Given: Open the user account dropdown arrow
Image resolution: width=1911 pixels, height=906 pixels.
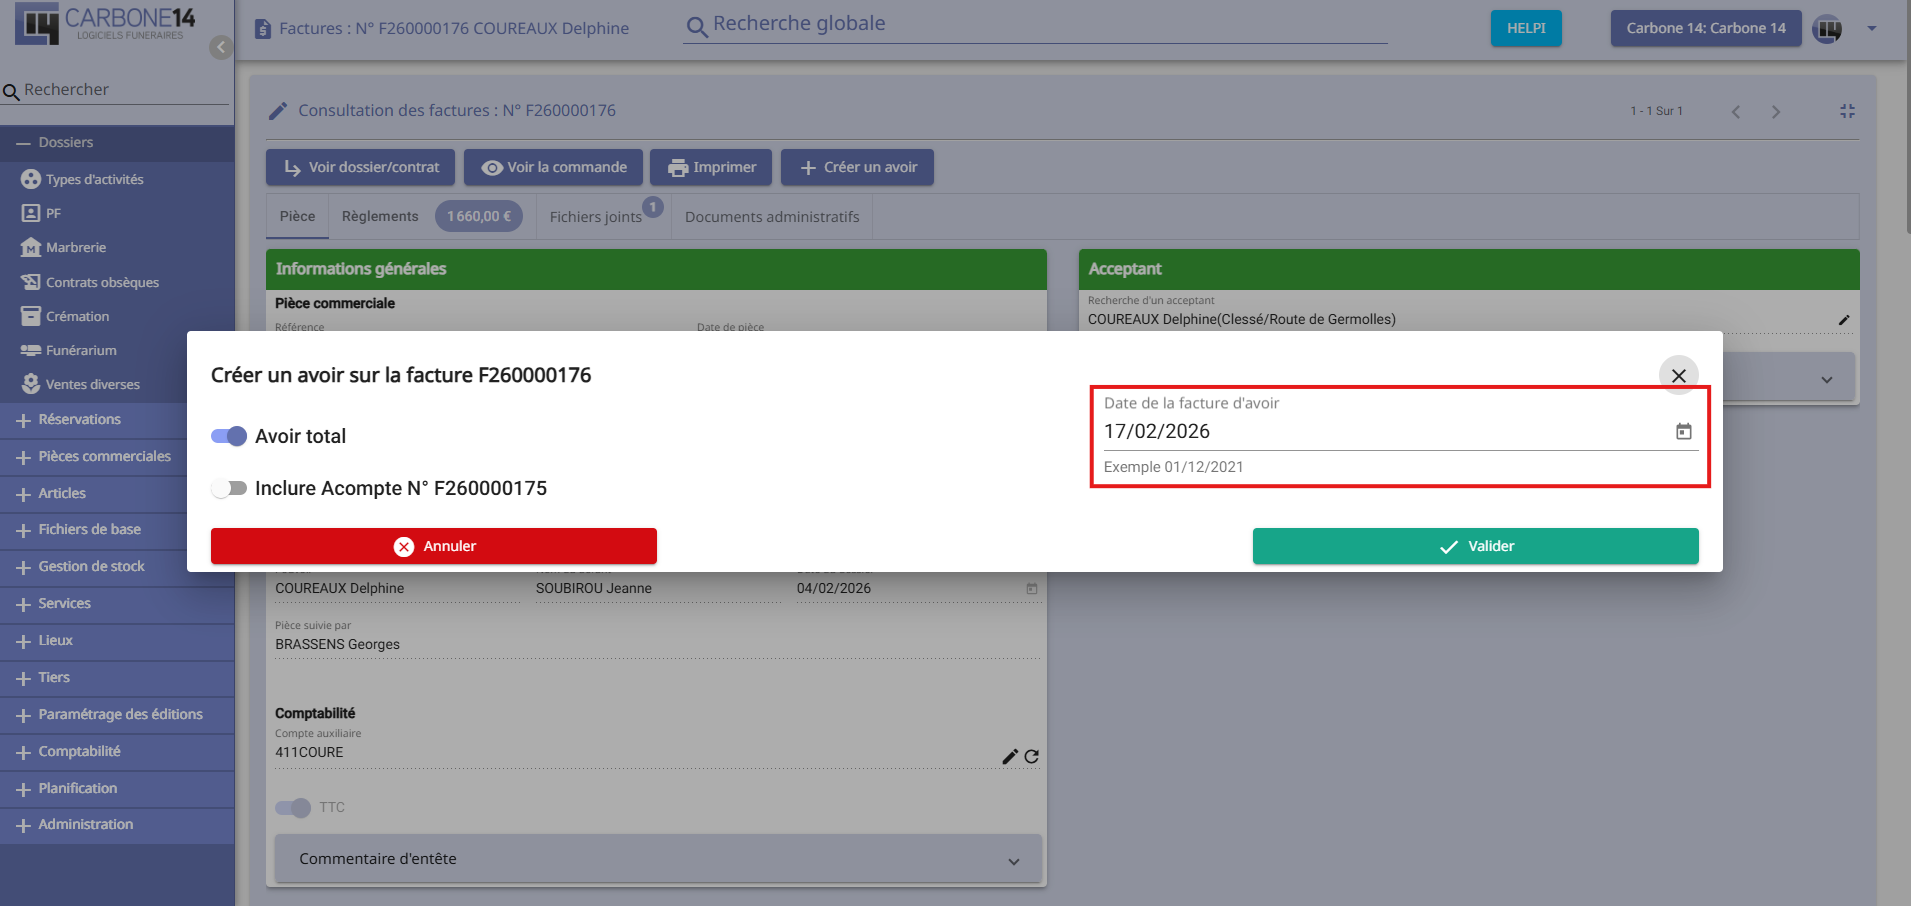Looking at the screenshot, I should (1871, 29).
